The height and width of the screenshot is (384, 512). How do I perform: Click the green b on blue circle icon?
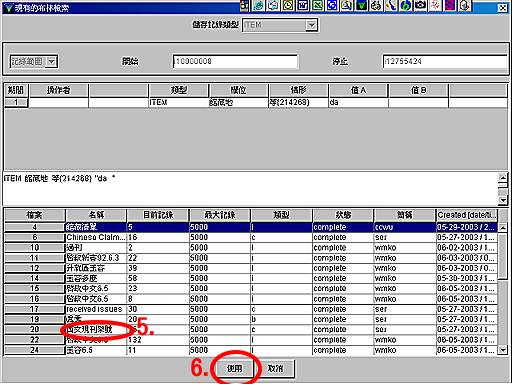click(x=406, y=5)
